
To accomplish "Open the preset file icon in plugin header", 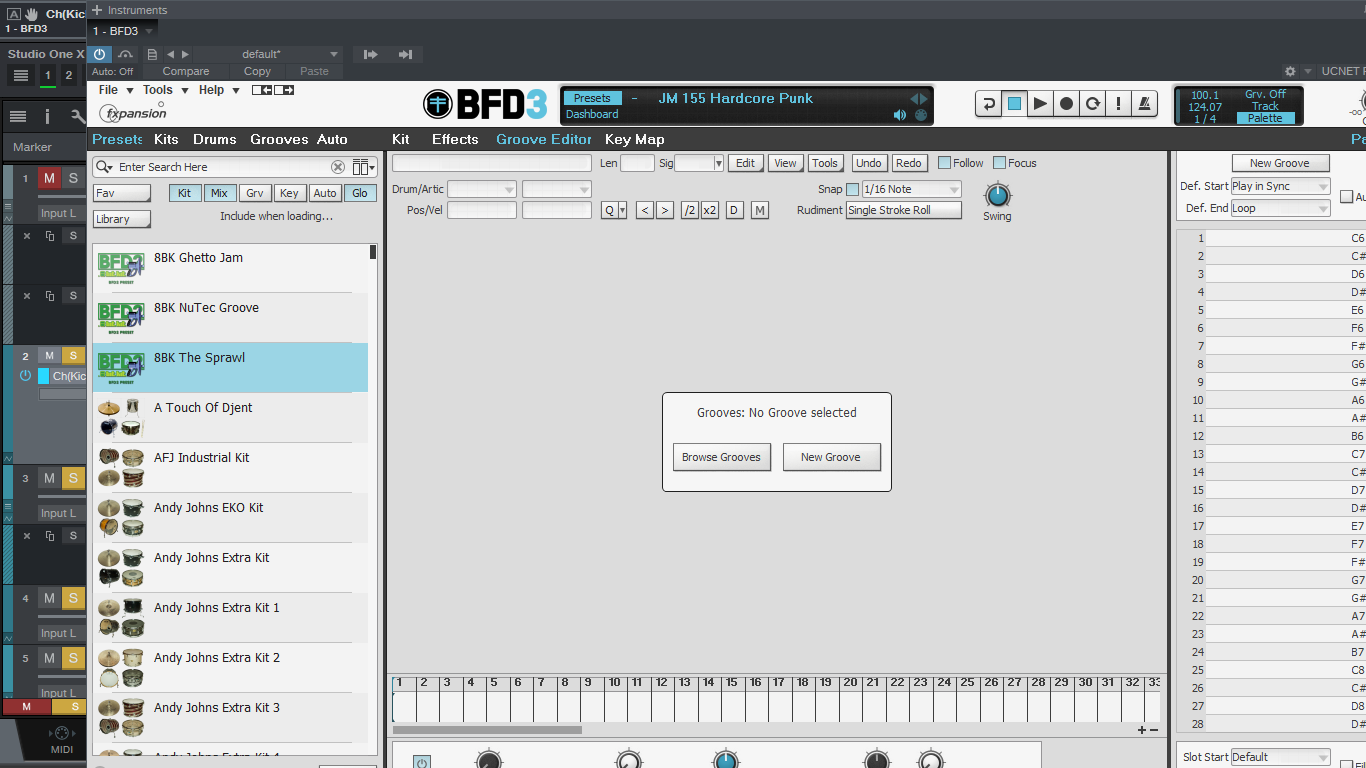I will click(152, 54).
